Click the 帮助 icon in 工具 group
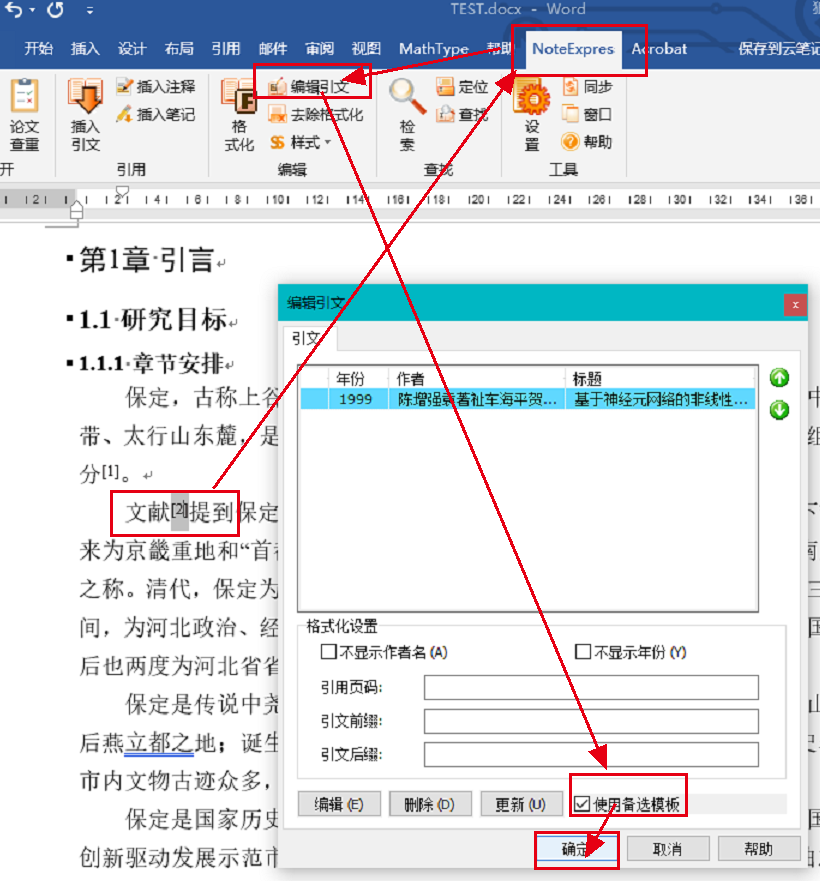Screen dimensions: 820x881 click(x=587, y=142)
